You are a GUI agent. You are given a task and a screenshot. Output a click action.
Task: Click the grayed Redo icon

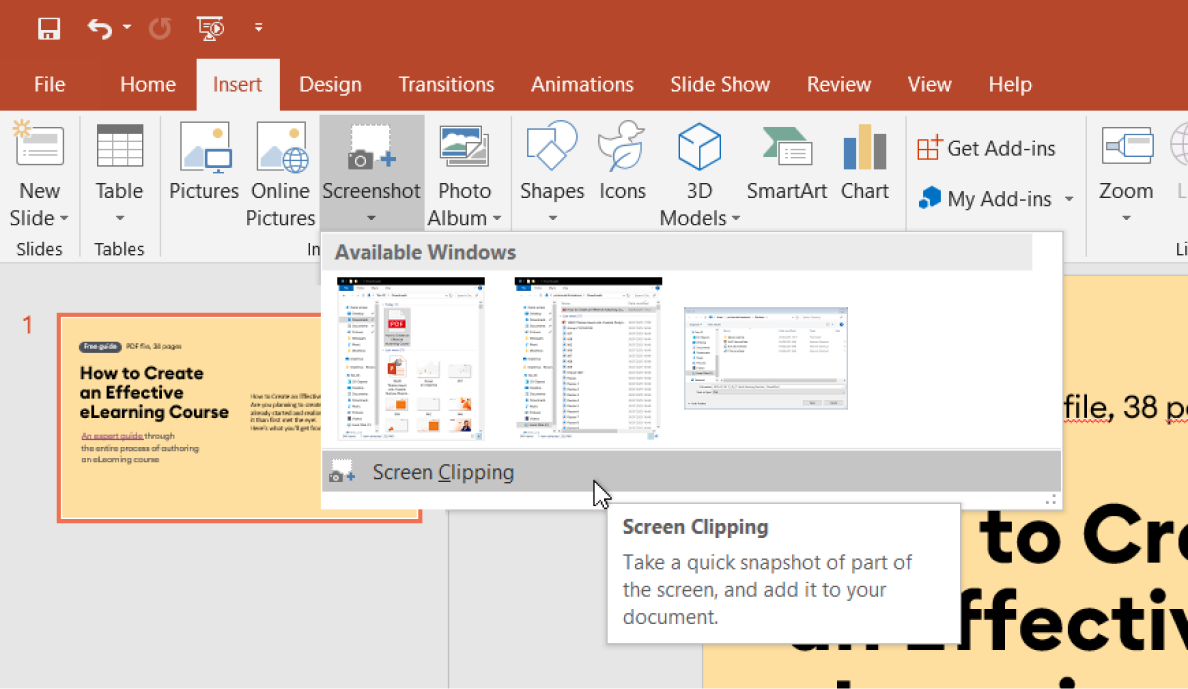coord(160,29)
